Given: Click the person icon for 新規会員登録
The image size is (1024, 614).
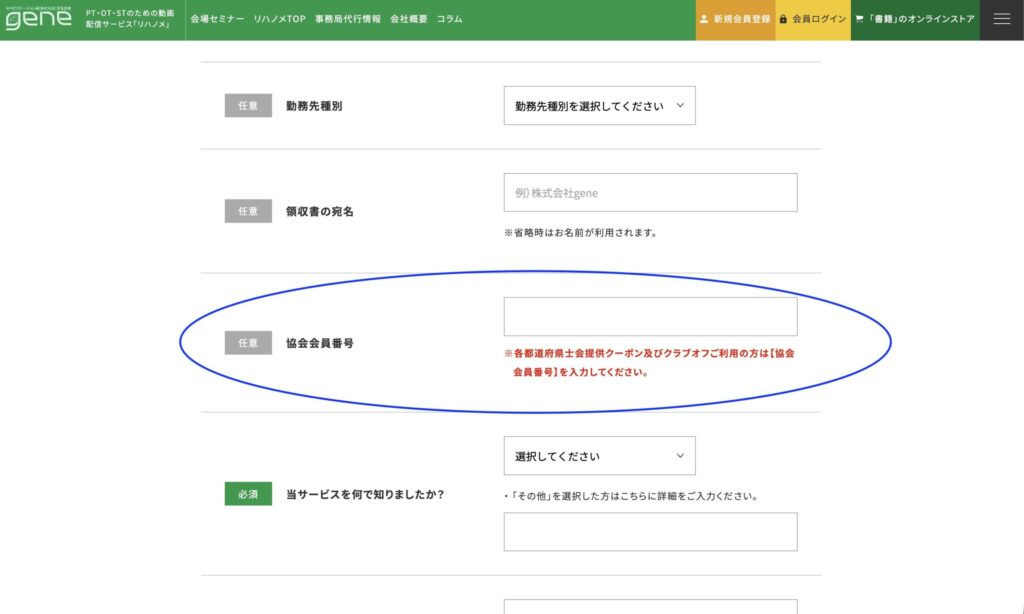Looking at the screenshot, I should pyautogui.click(x=704, y=19).
